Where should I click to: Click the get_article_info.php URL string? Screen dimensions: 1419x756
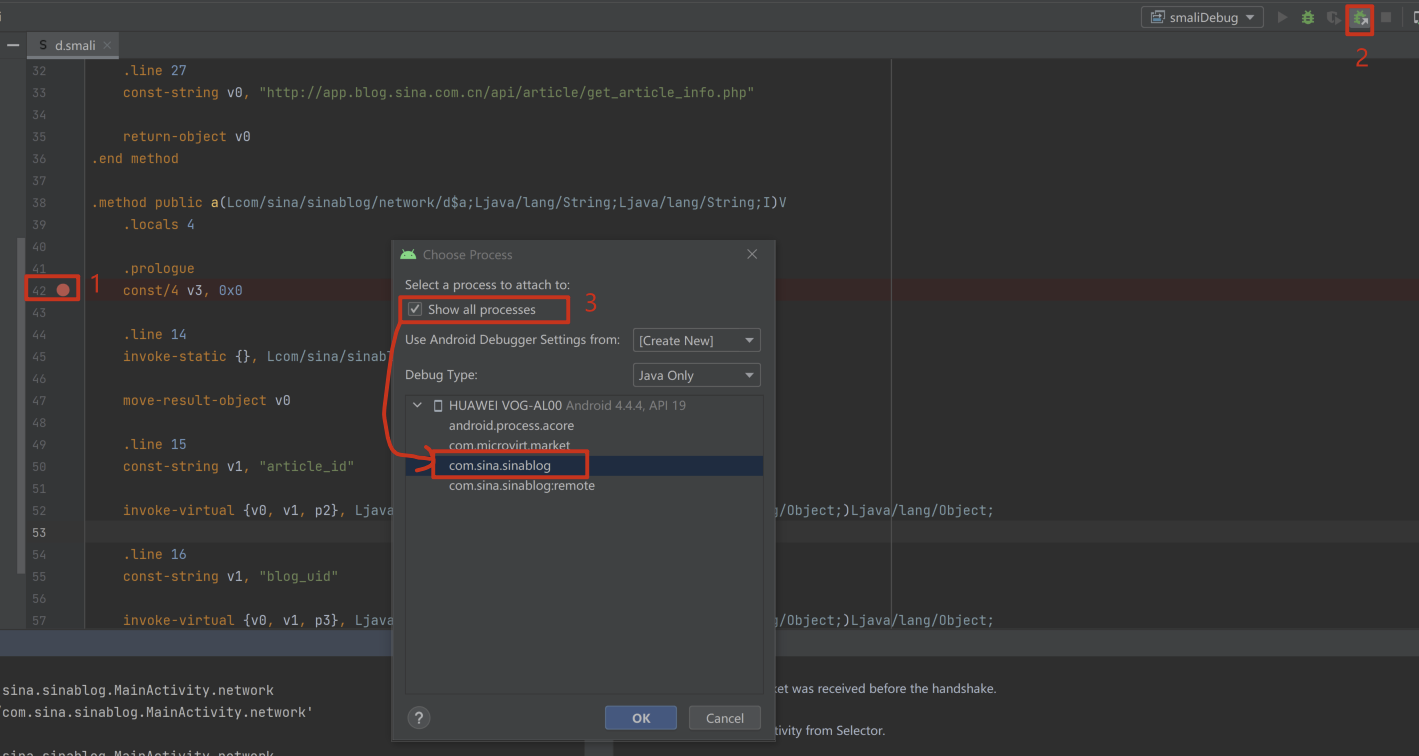(x=506, y=93)
